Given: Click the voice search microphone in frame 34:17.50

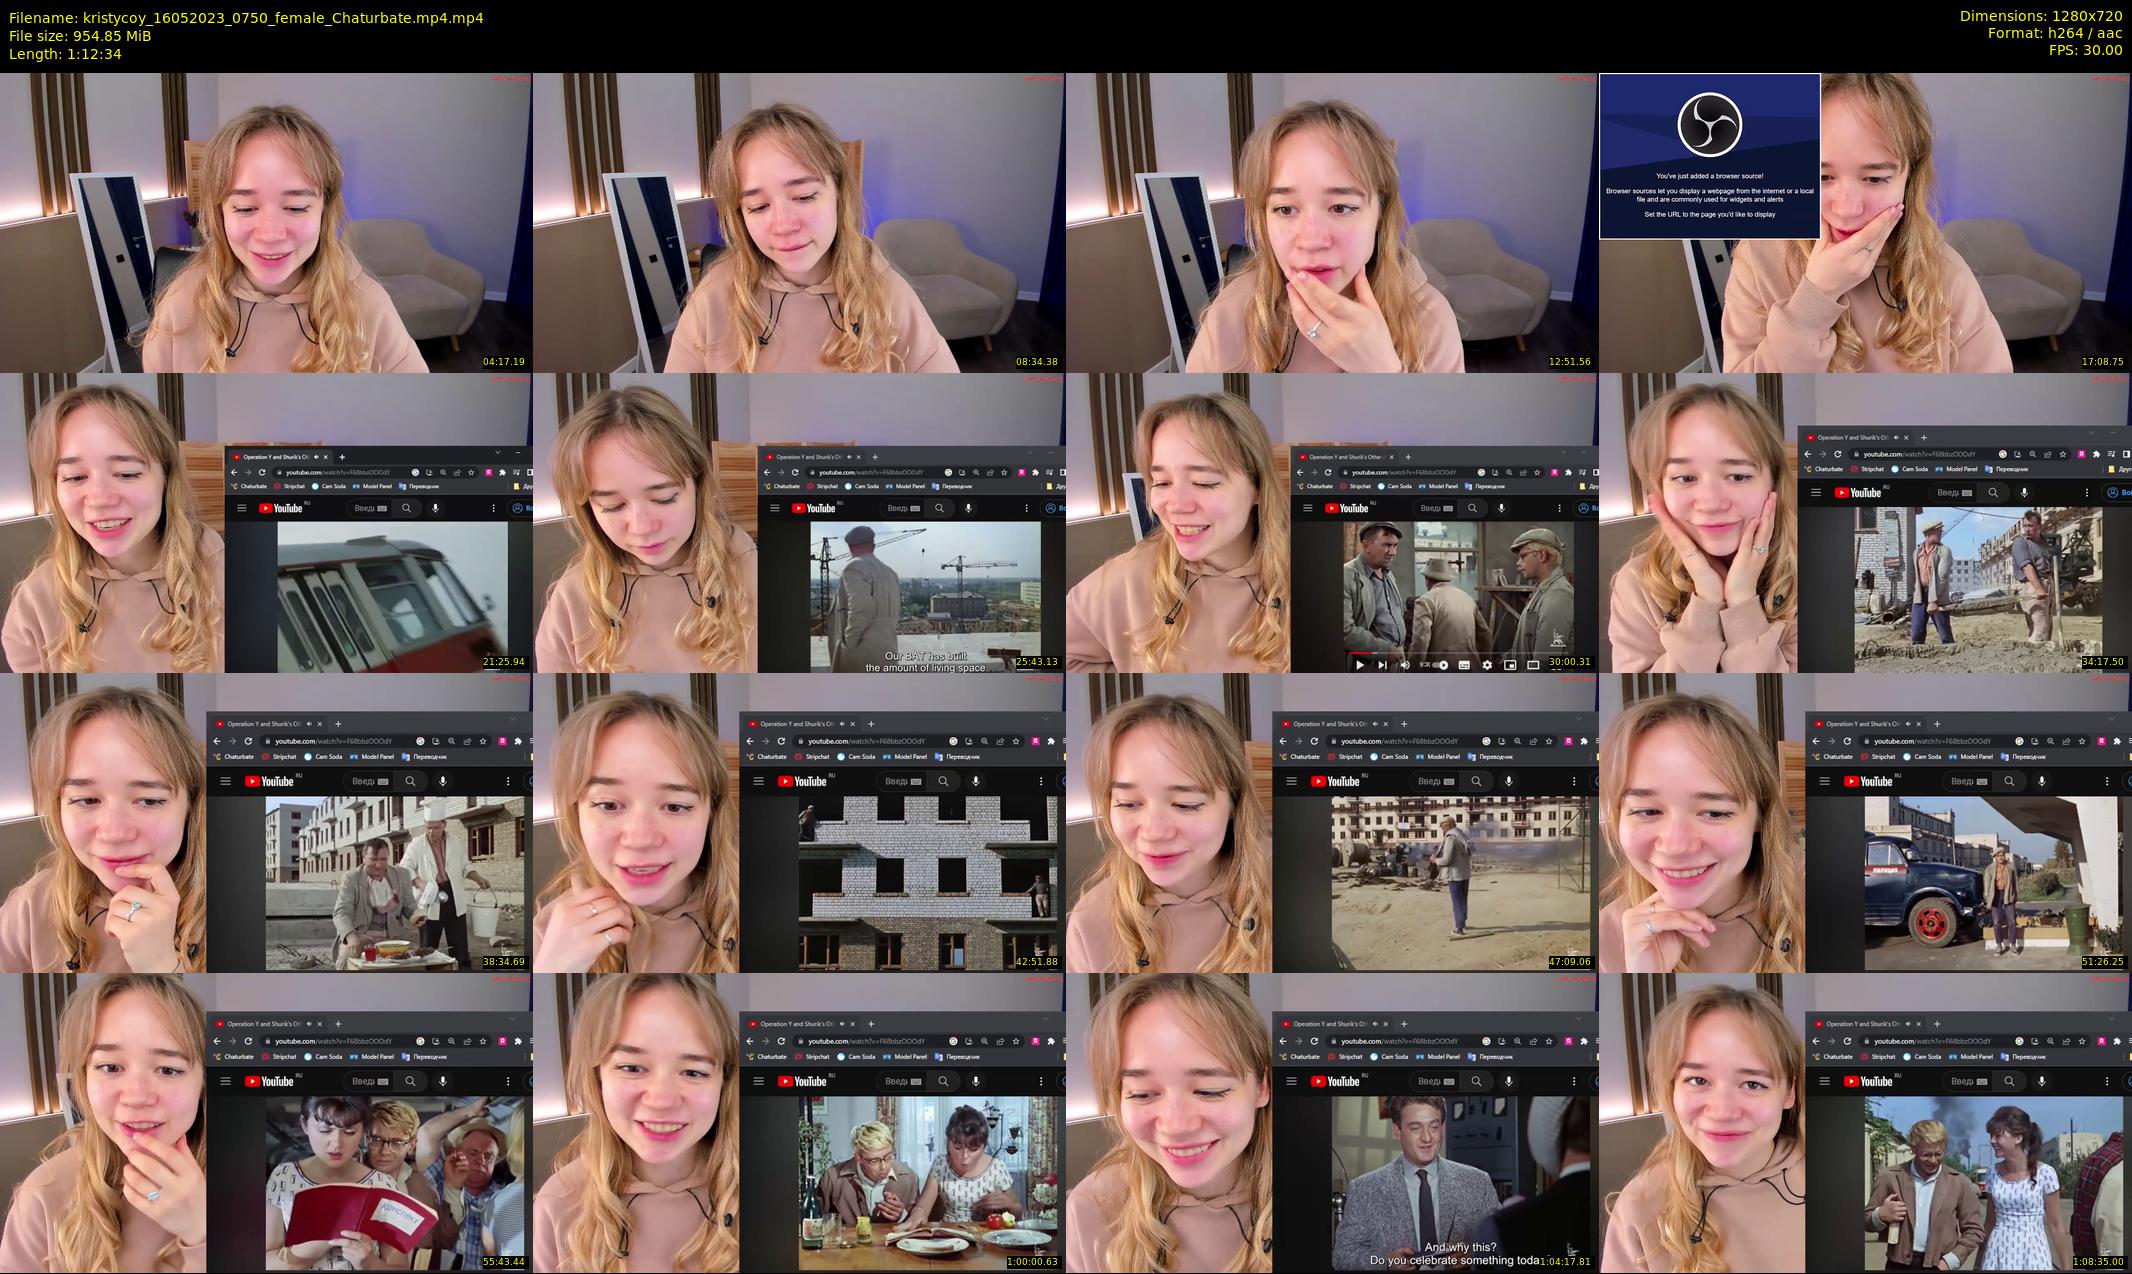Looking at the screenshot, I should coord(2024,492).
